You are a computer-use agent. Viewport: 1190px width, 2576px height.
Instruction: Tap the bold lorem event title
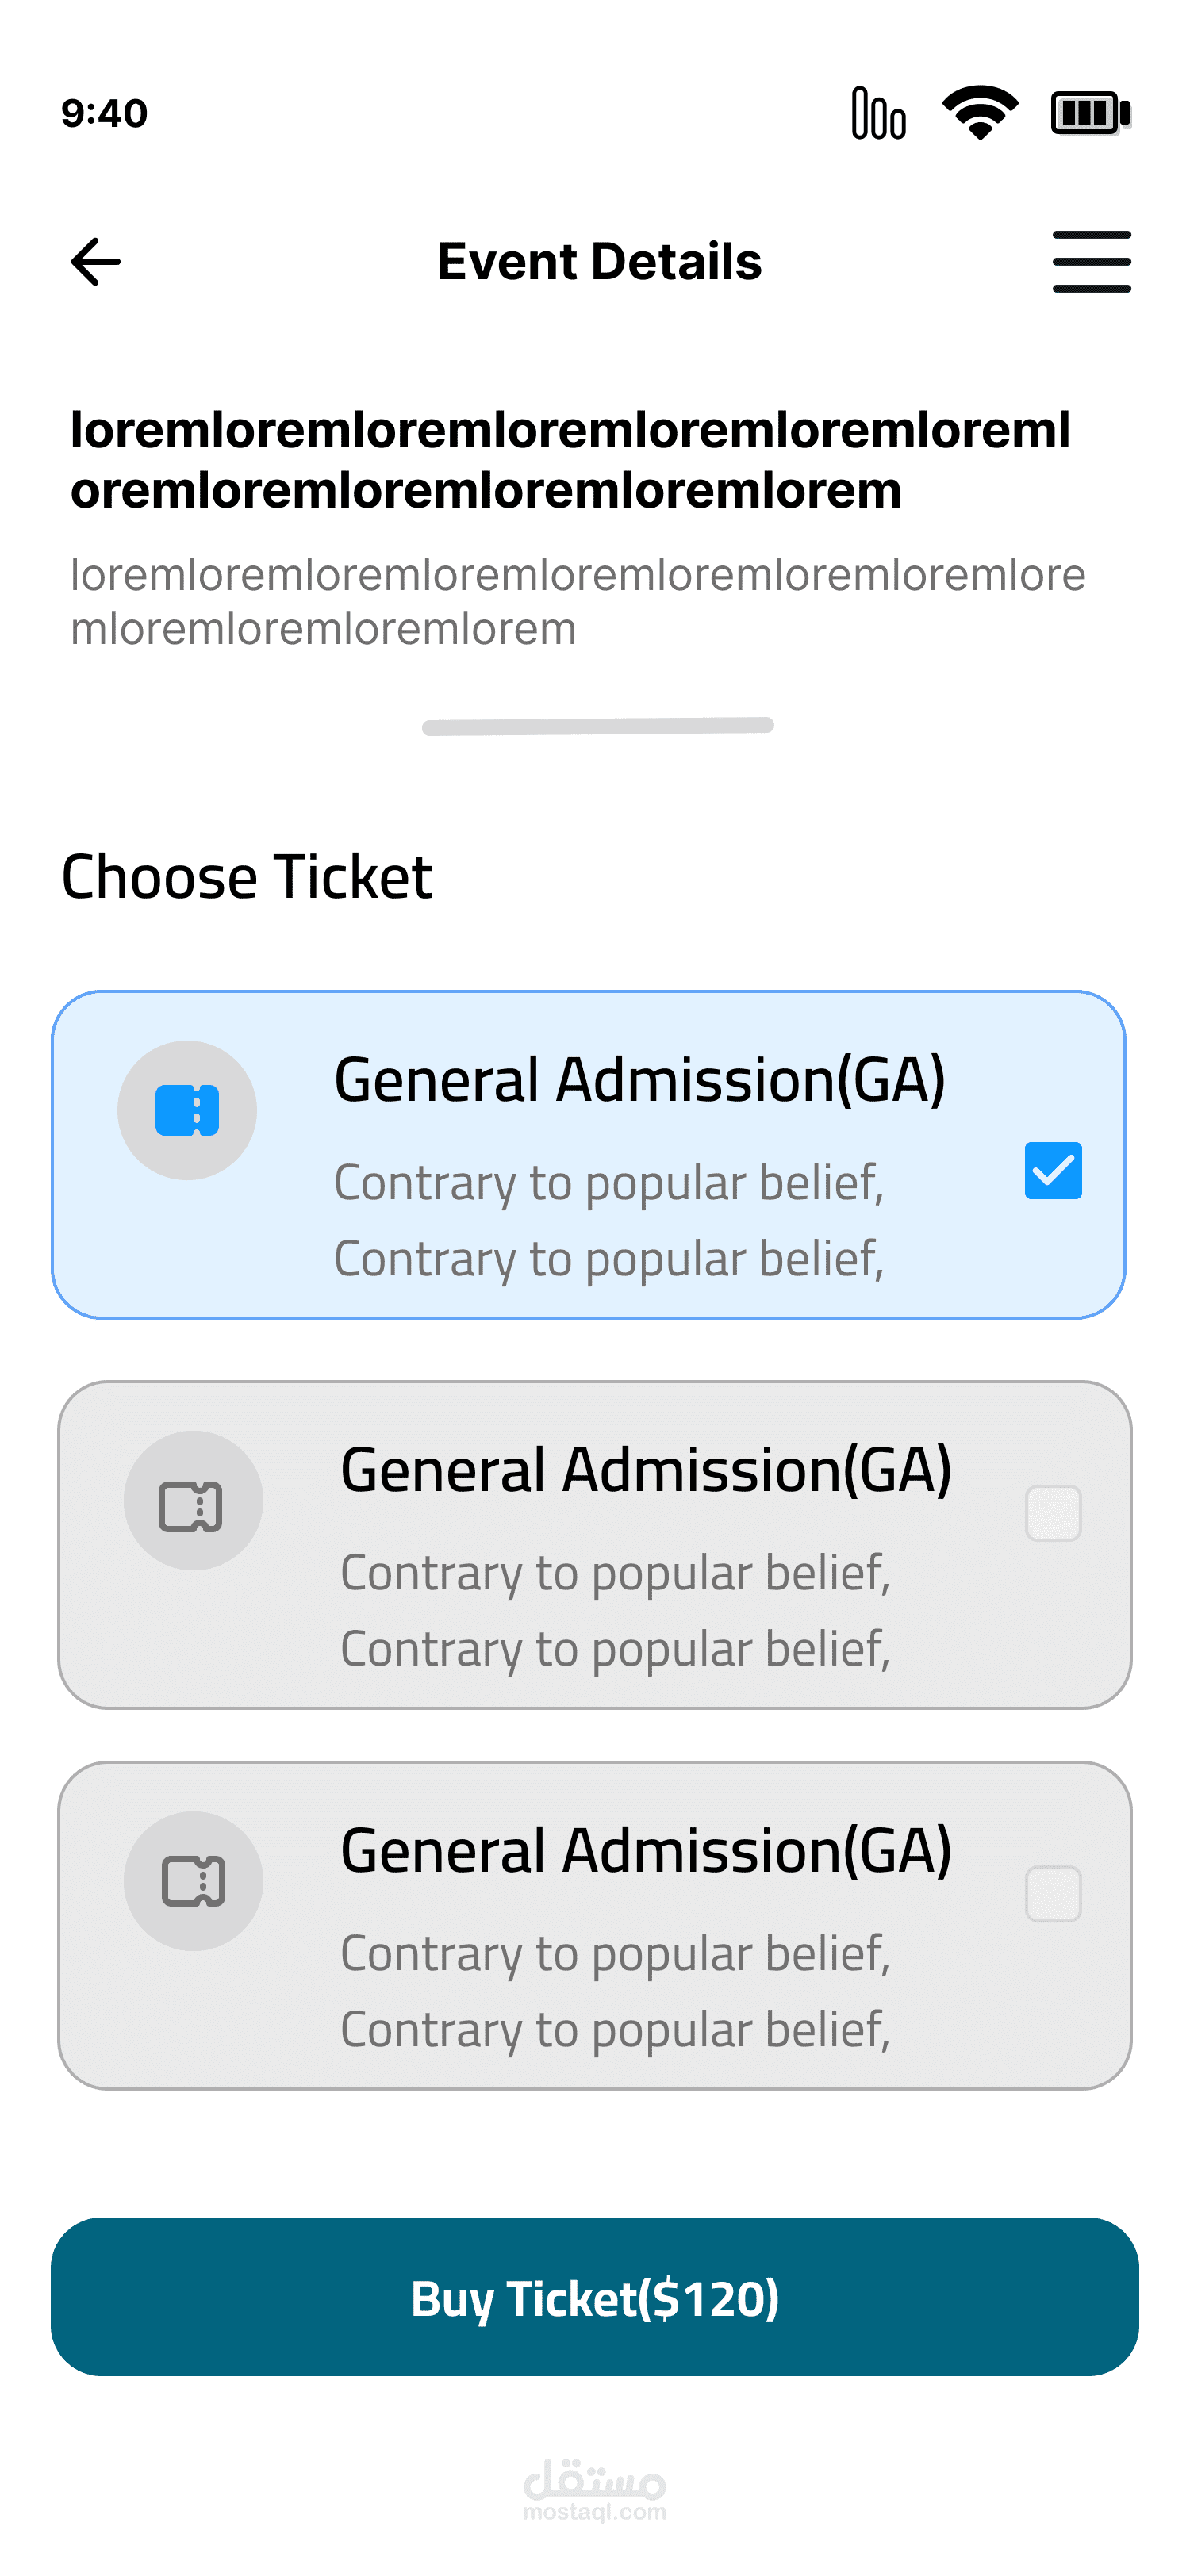tap(570, 460)
